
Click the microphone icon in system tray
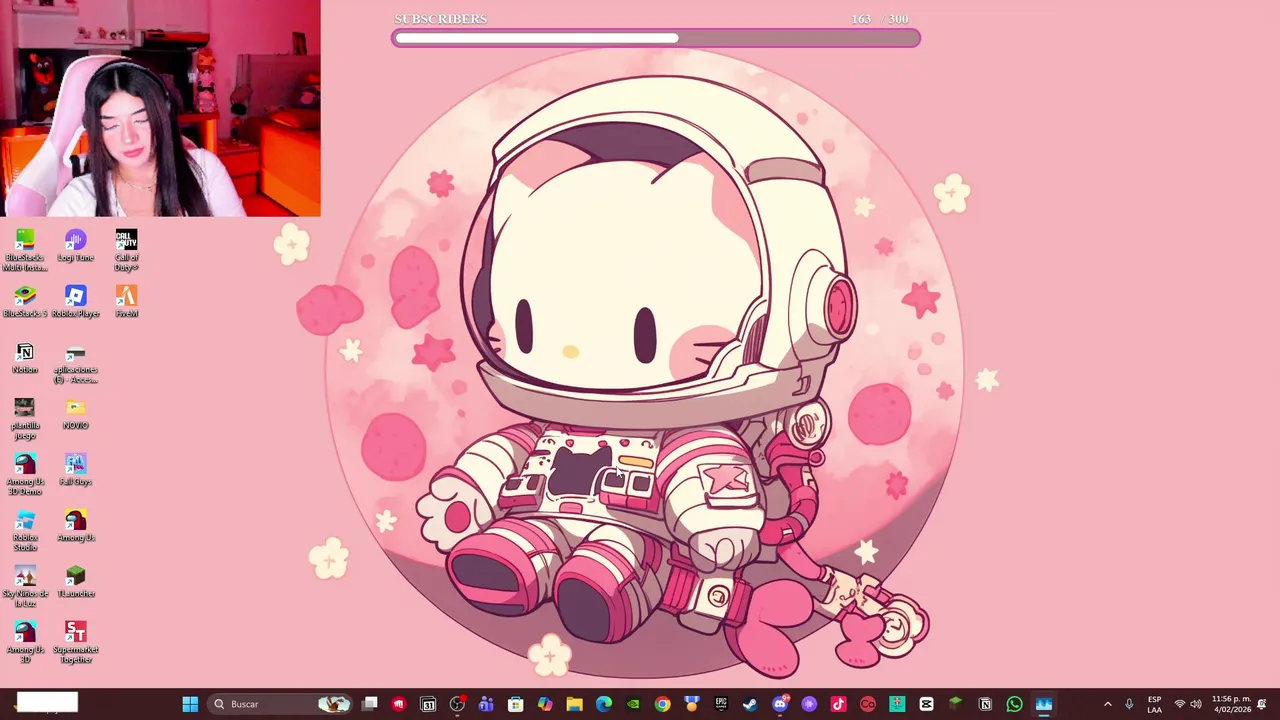click(1129, 704)
